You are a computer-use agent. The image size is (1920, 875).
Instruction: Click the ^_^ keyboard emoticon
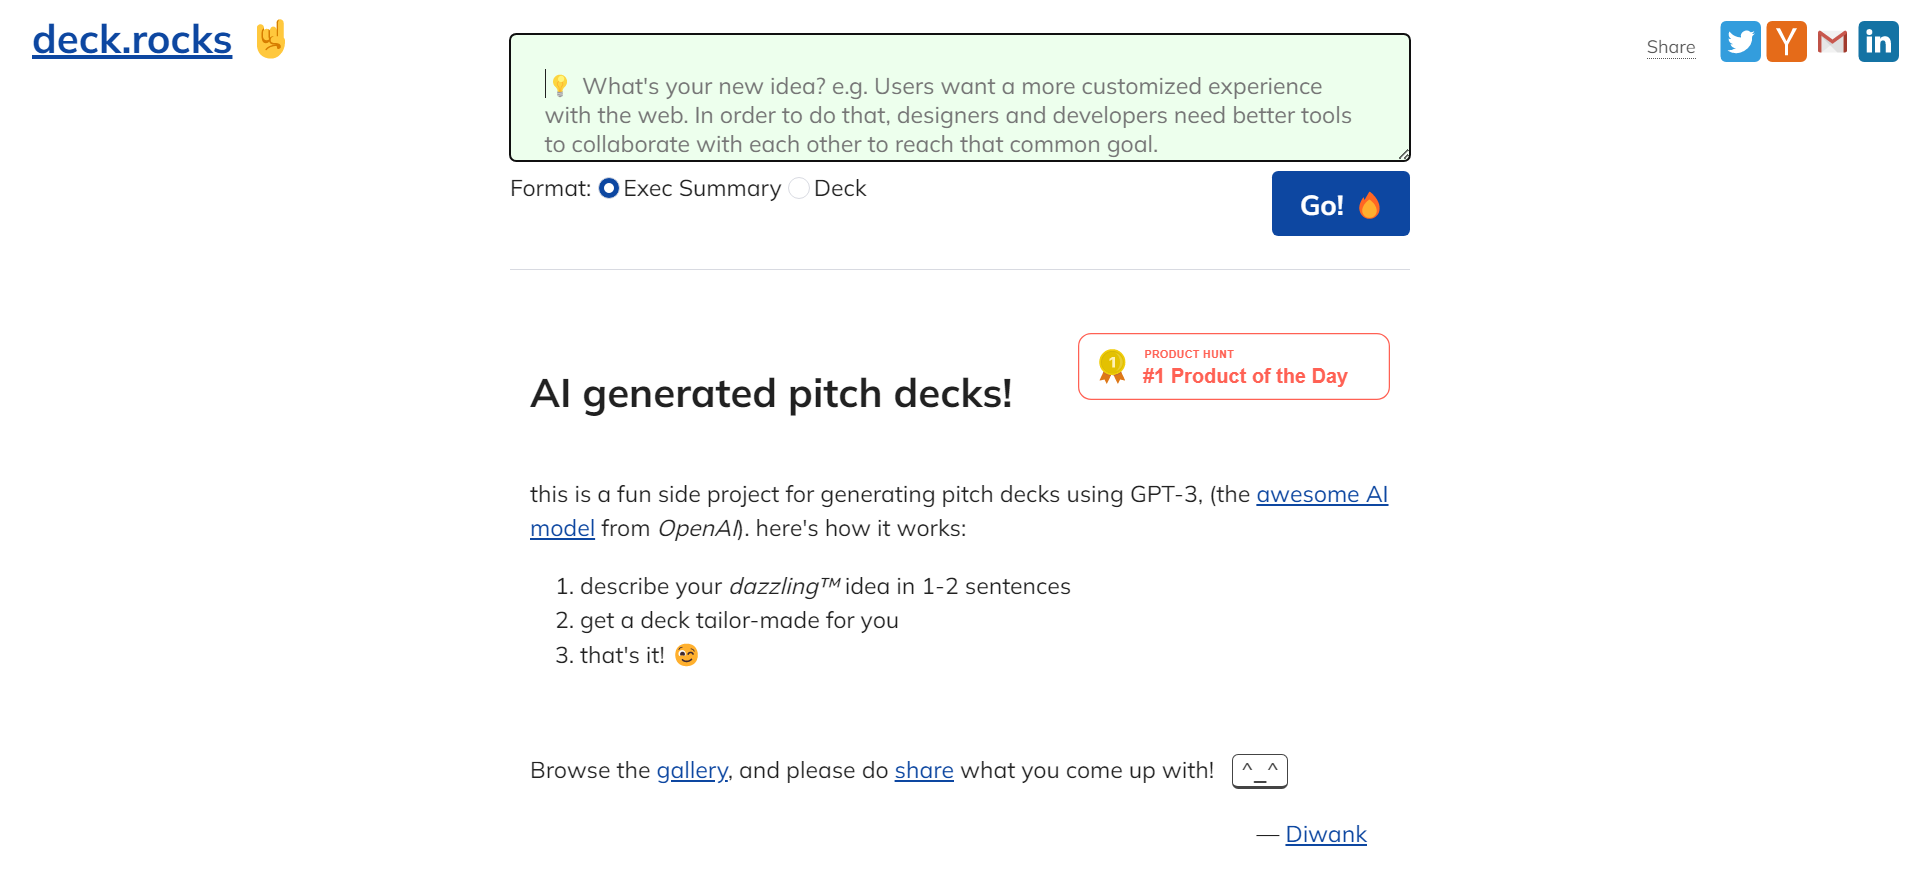click(x=1259, y=771)
